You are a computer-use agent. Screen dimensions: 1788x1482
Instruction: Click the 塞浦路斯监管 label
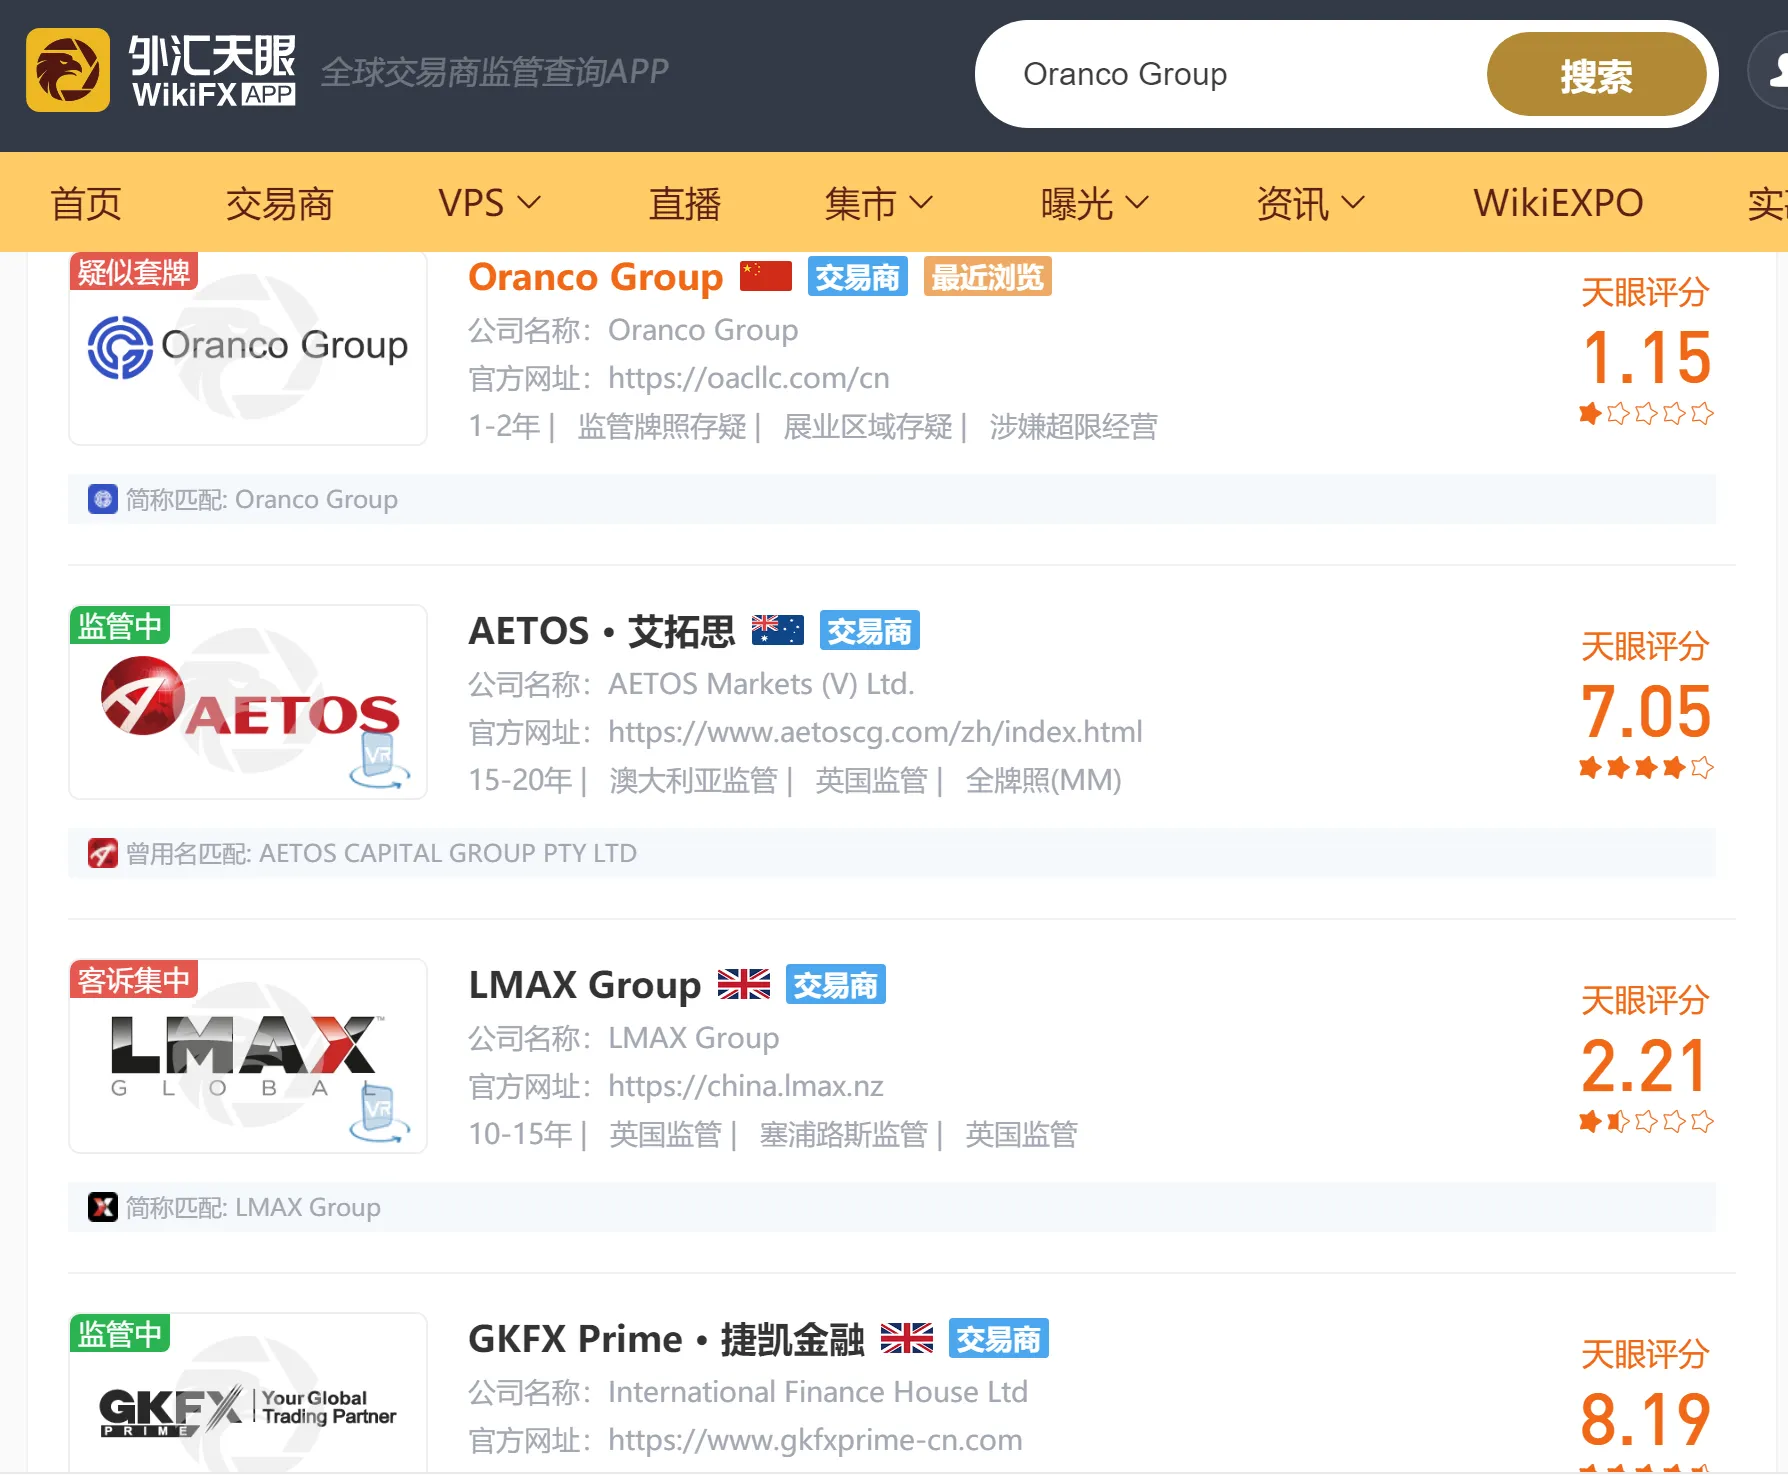pyautogui.click(x=844, y=1135)
